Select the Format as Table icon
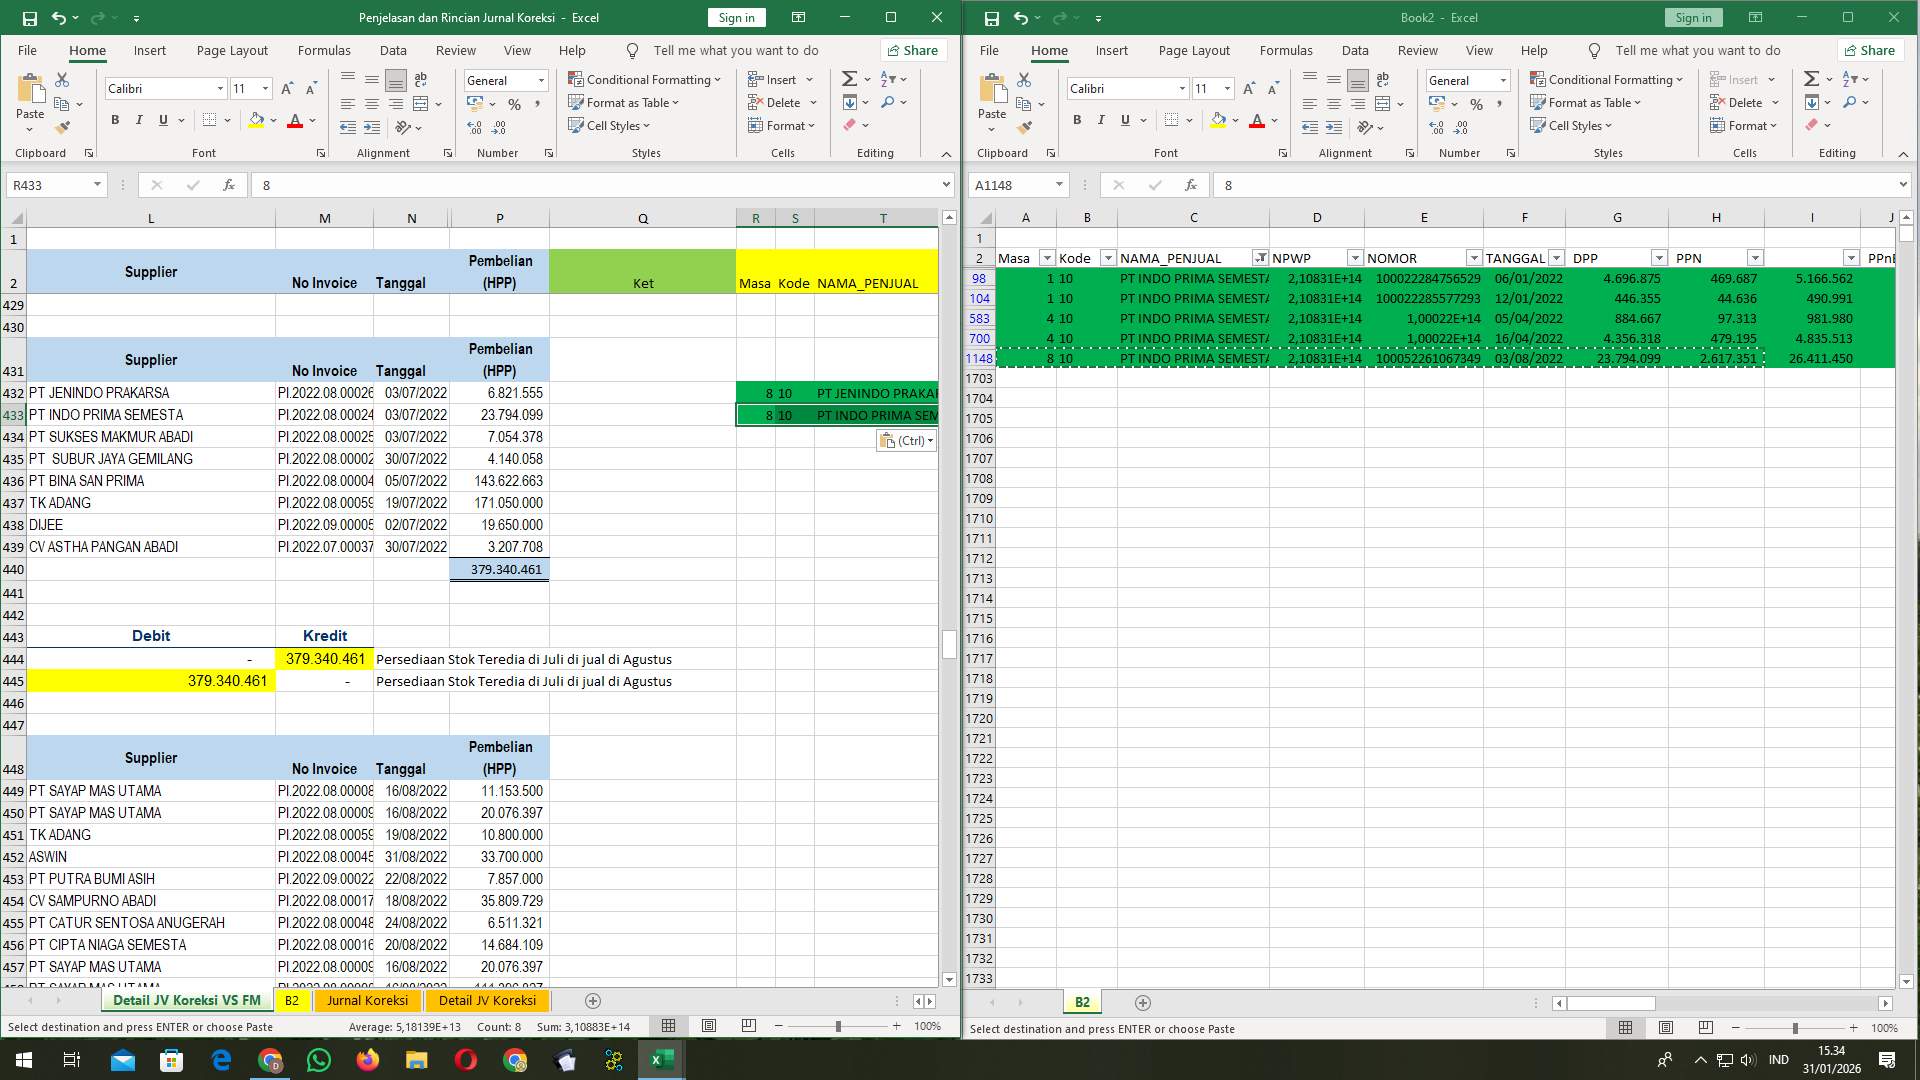Image resolution: width=1920 pixels, height=1080 pixels. (578, 102)
